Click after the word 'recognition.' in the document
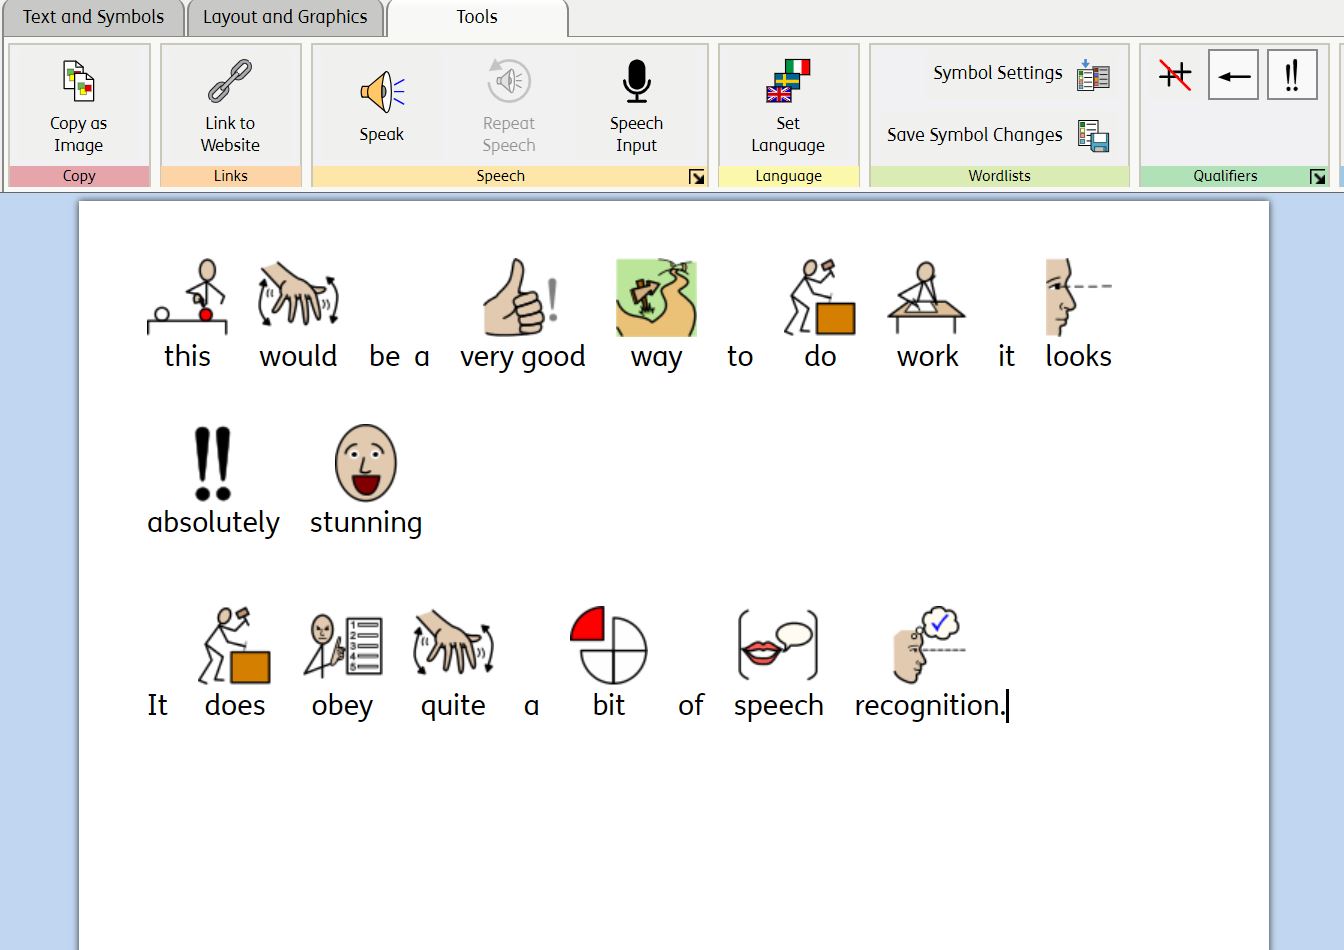This screenshot has width=1344, height=950. [1008, 705]
